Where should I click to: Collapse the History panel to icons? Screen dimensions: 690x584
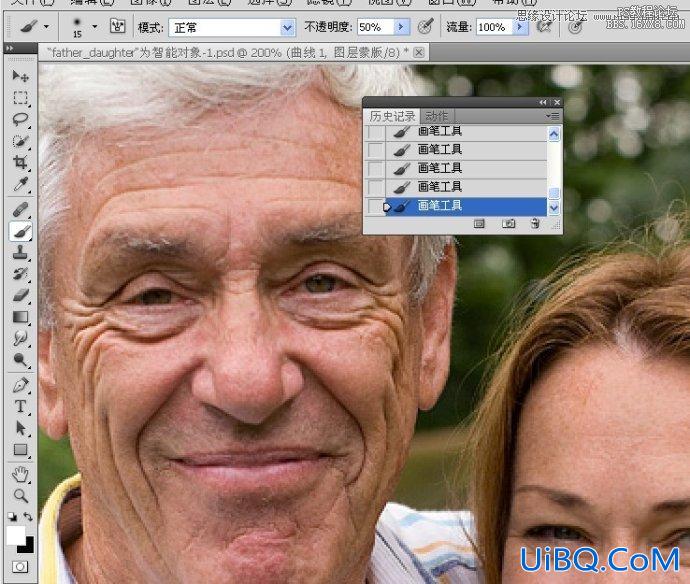click(543, 103)
